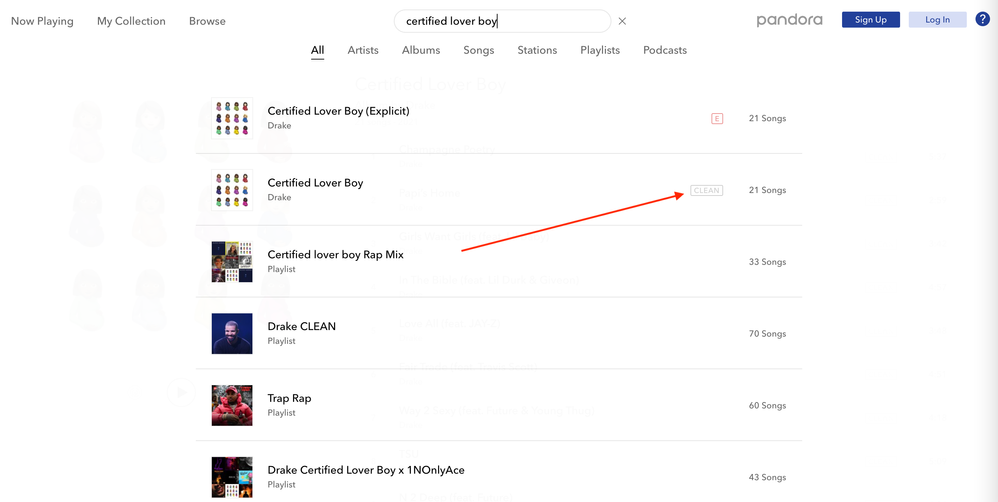The width and height of the screenshot is (998, 502).
Task: Open Trap Rap playlist cover art
Action: coord(232,405)
